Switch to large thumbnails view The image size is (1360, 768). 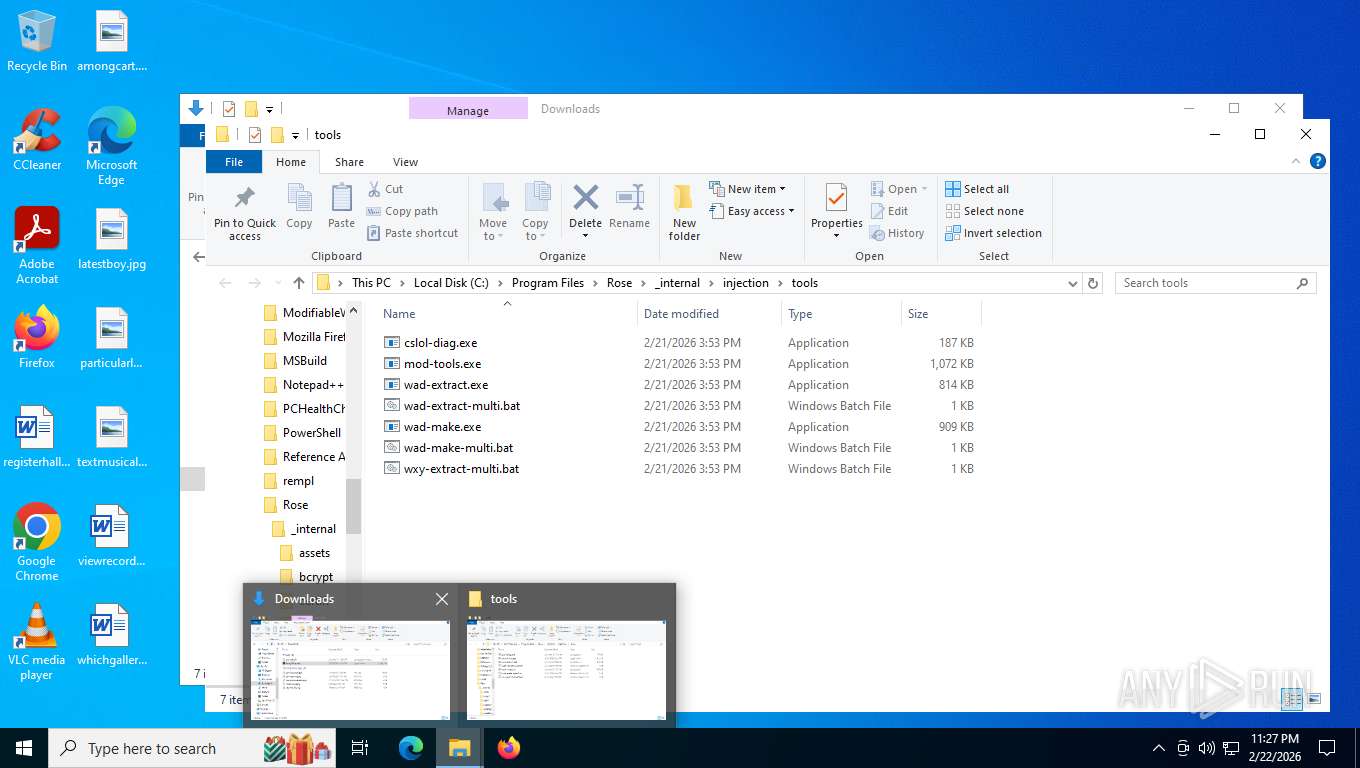click(x=1314, y=699)
